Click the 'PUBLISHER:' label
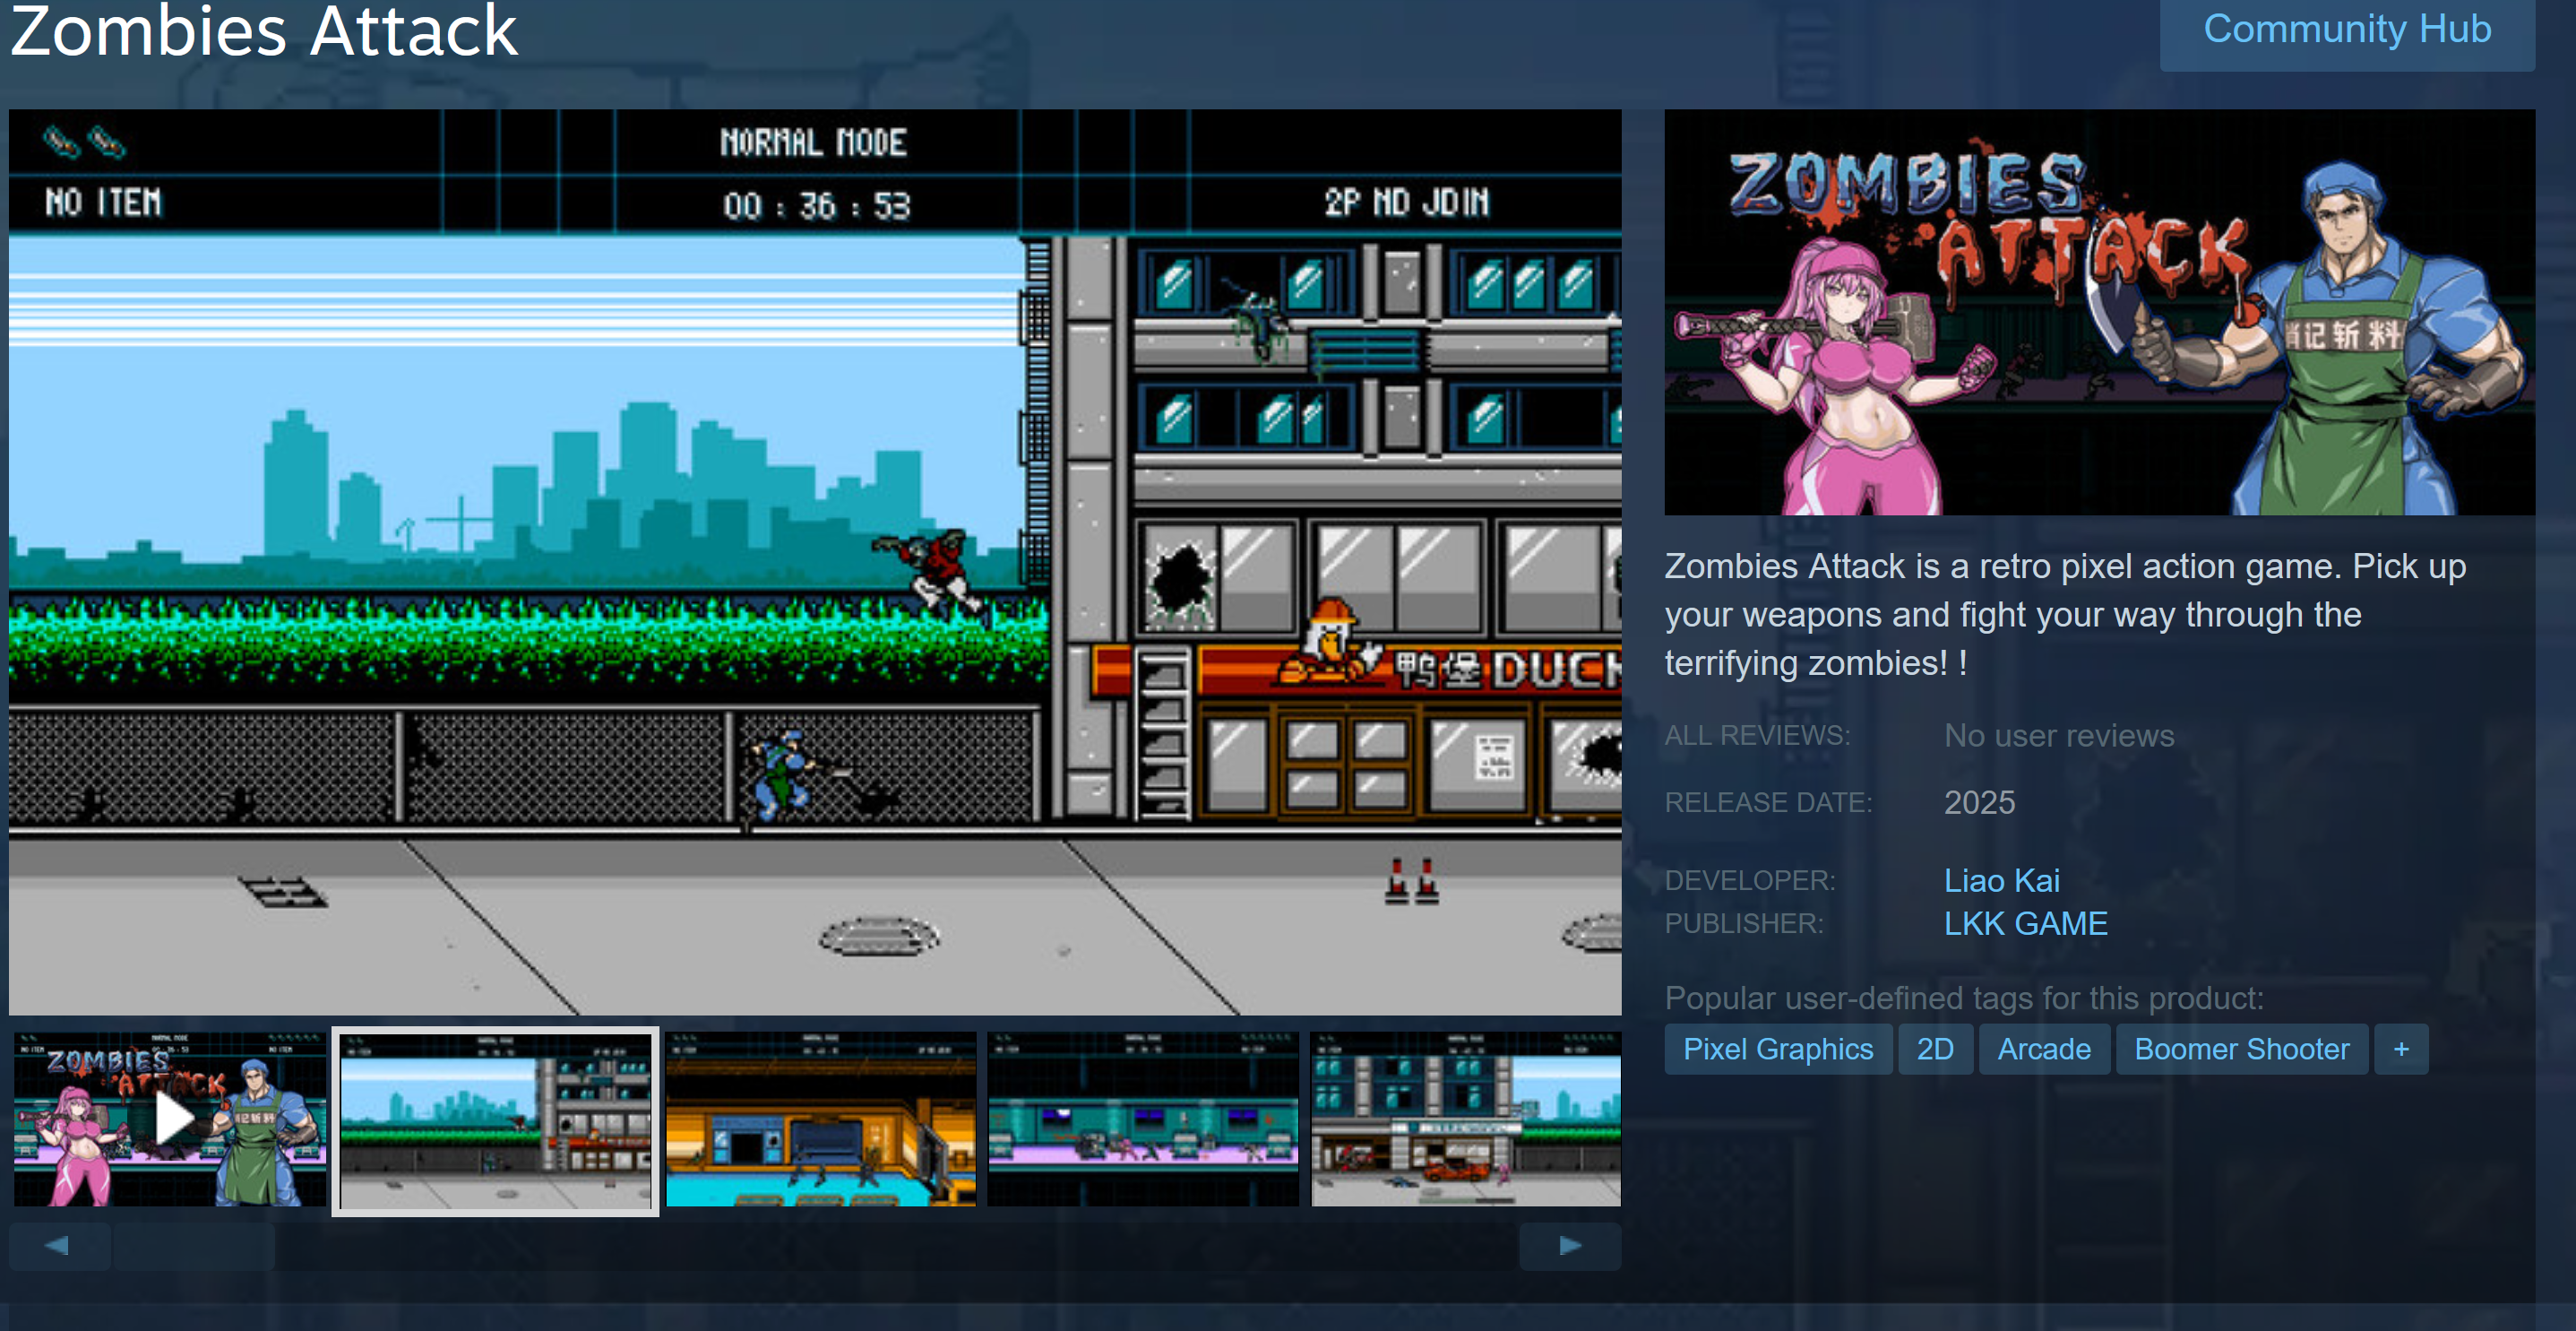 (x=1744, y=924)
